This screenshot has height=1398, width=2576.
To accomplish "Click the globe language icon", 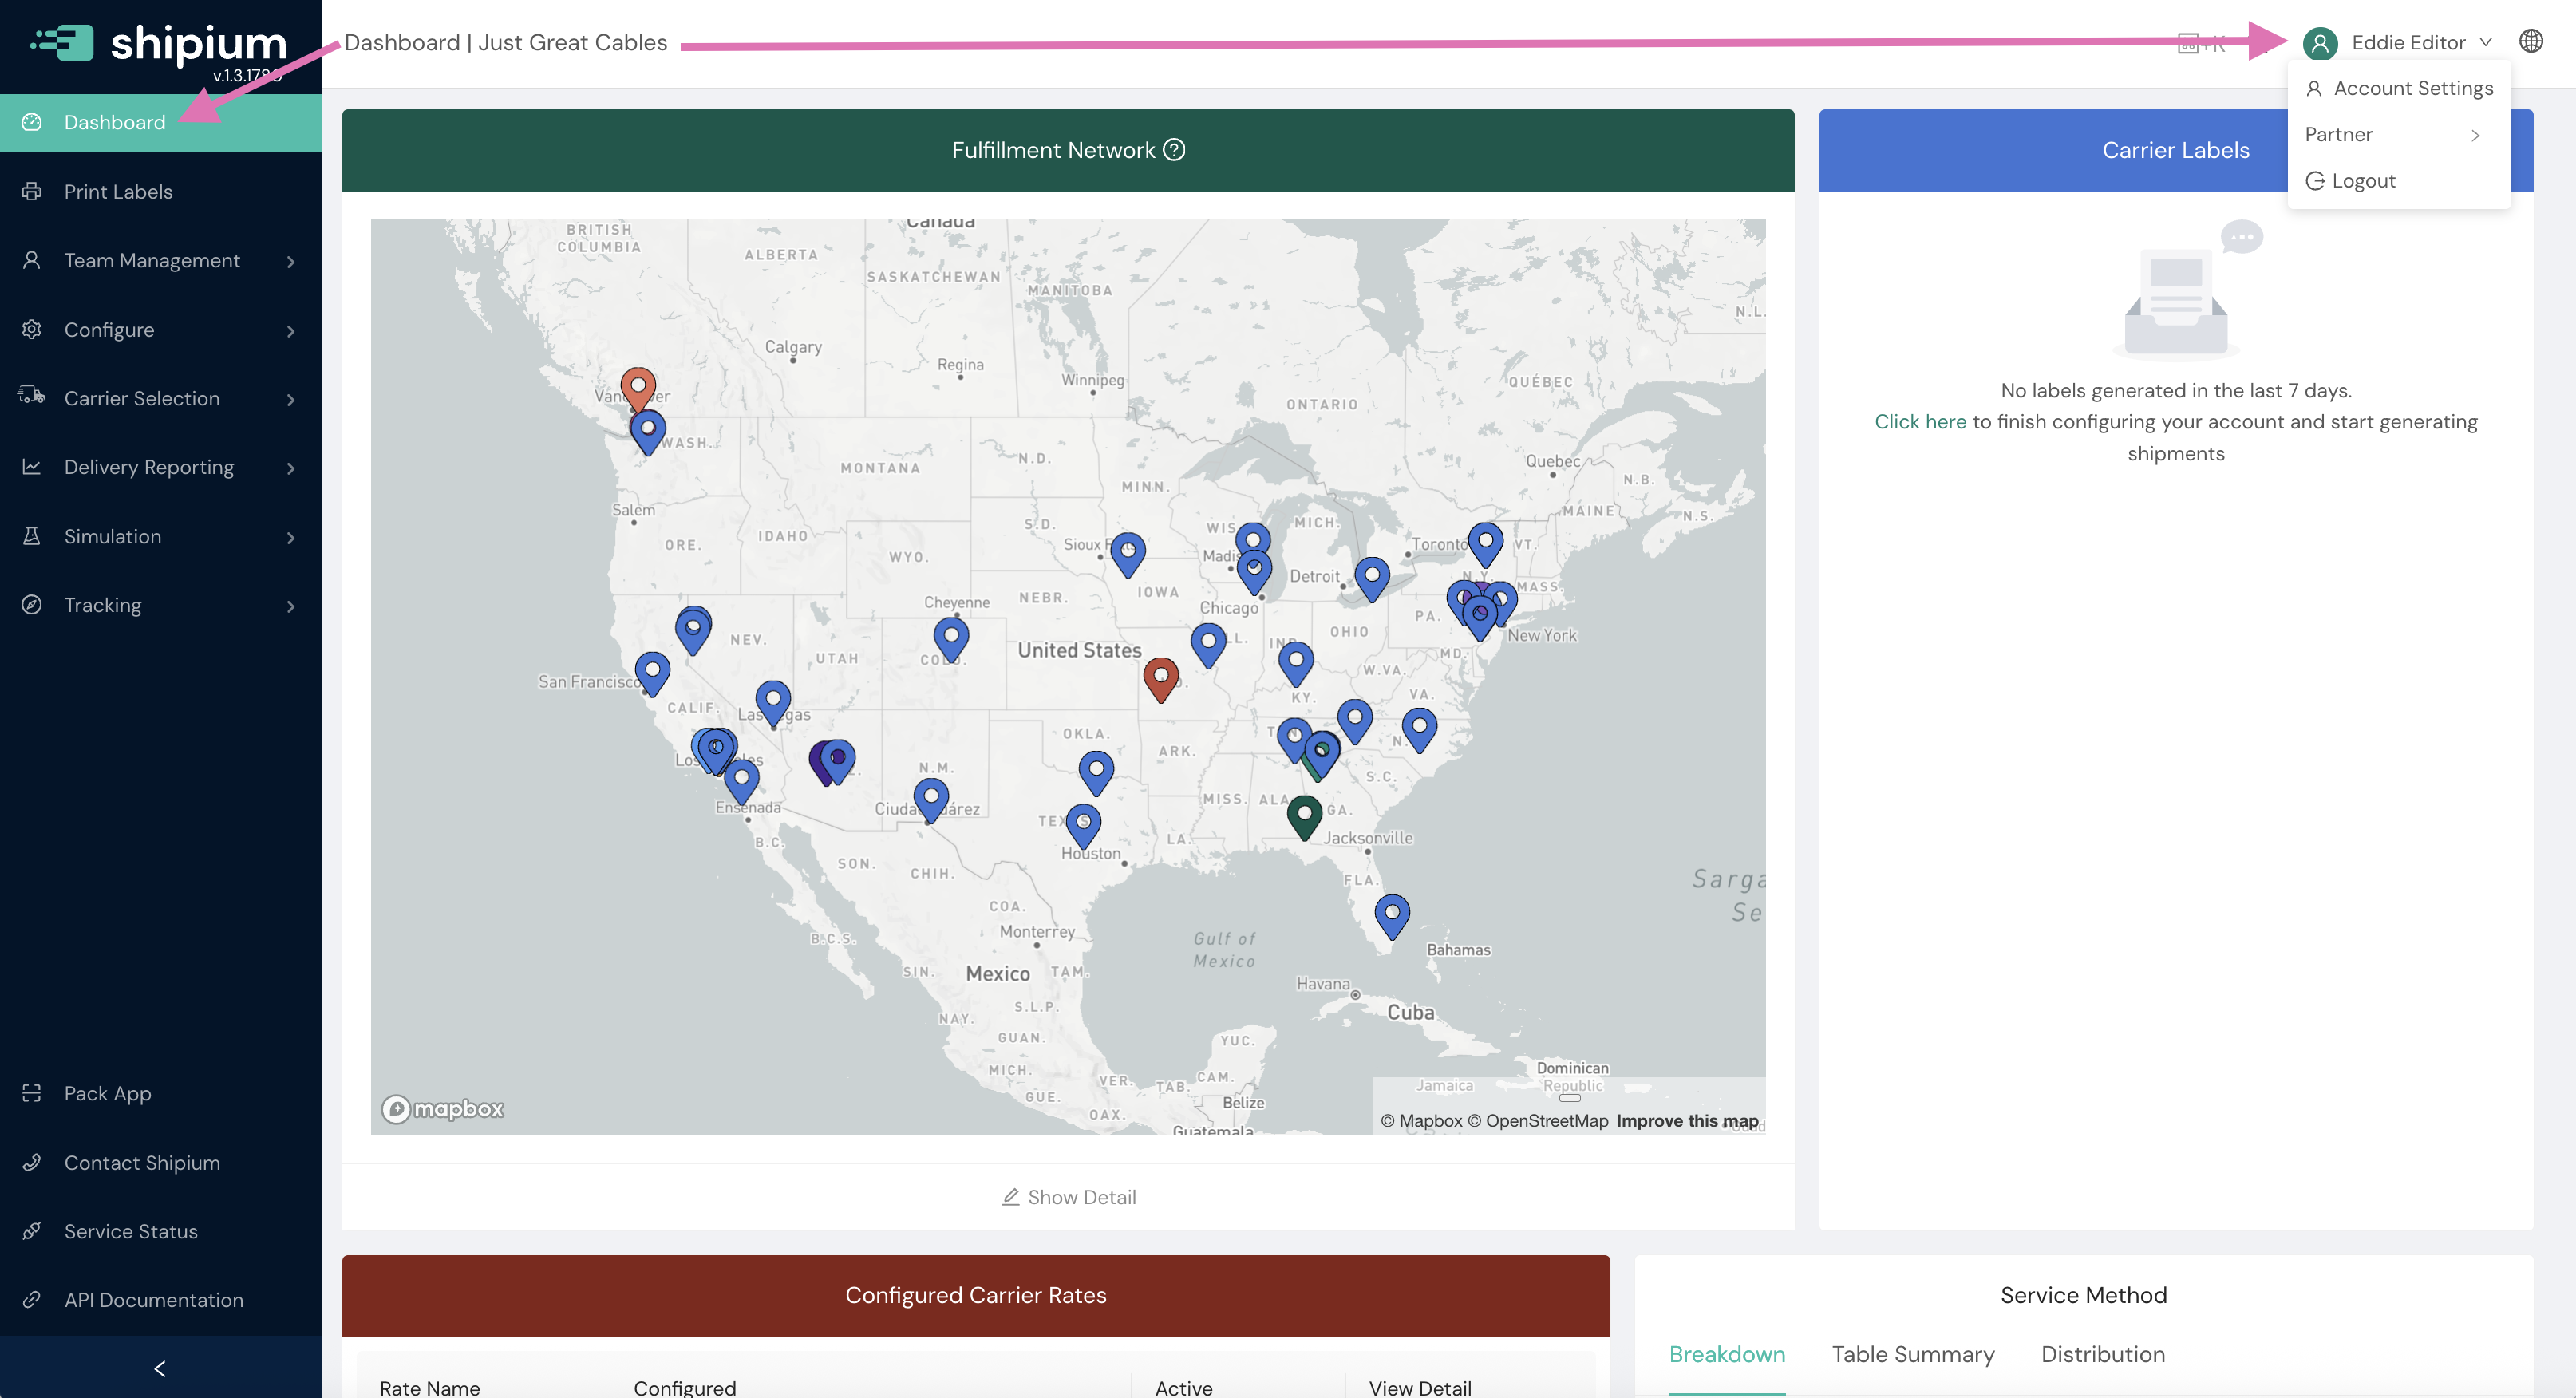I will coord(2530,41).
